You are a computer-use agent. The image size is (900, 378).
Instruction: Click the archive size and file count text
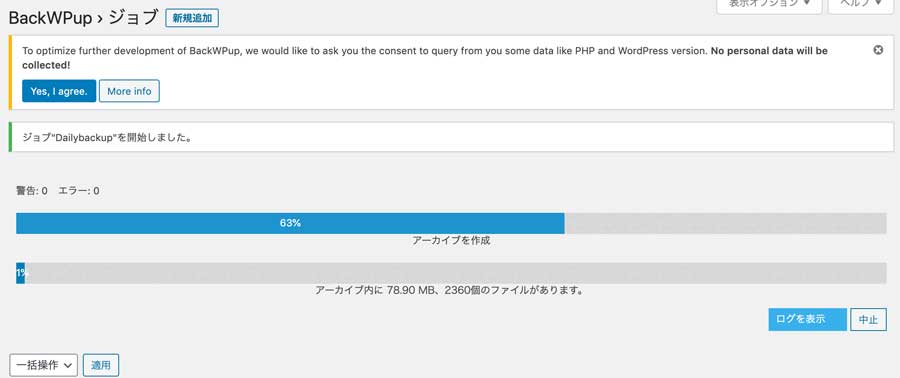click(x=449, y=291)
